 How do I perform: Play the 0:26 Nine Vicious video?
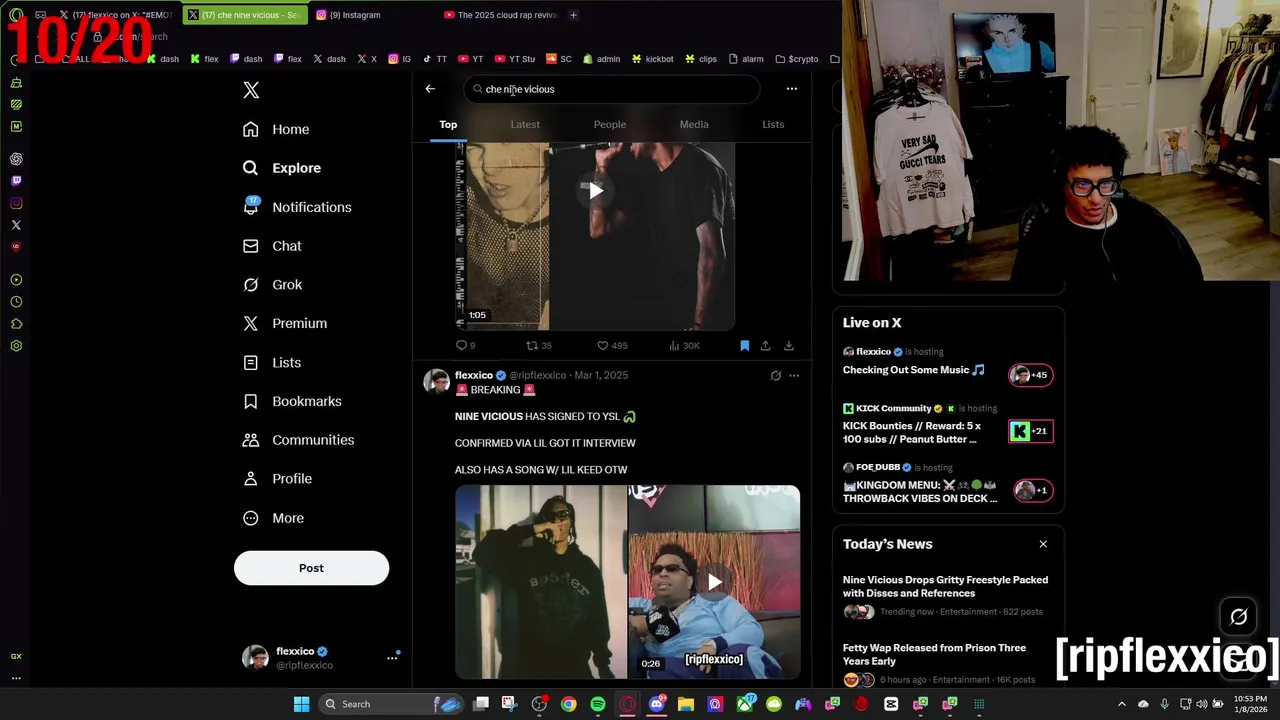coord(714,582)
